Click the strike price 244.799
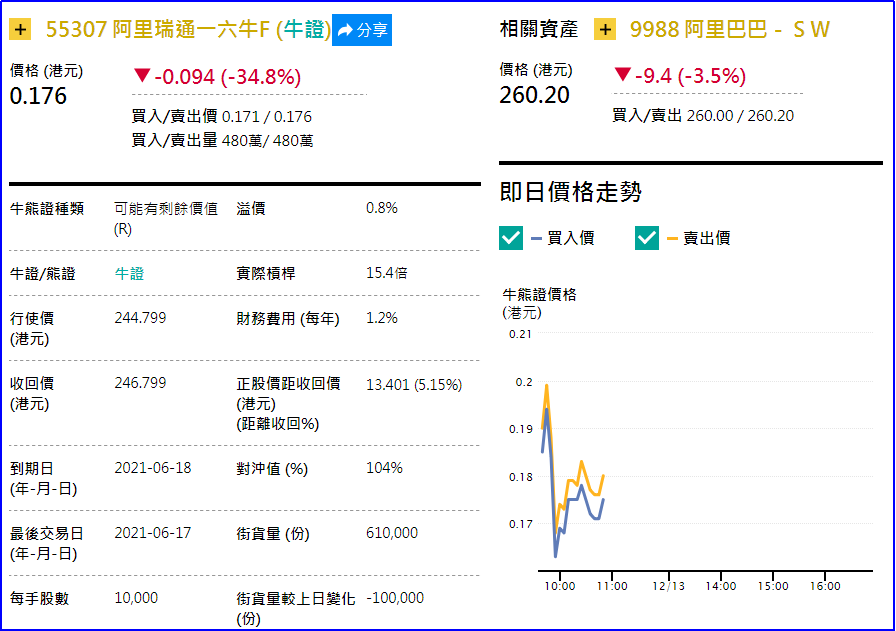Screen dimensions: 896x631 coord(140,318)
